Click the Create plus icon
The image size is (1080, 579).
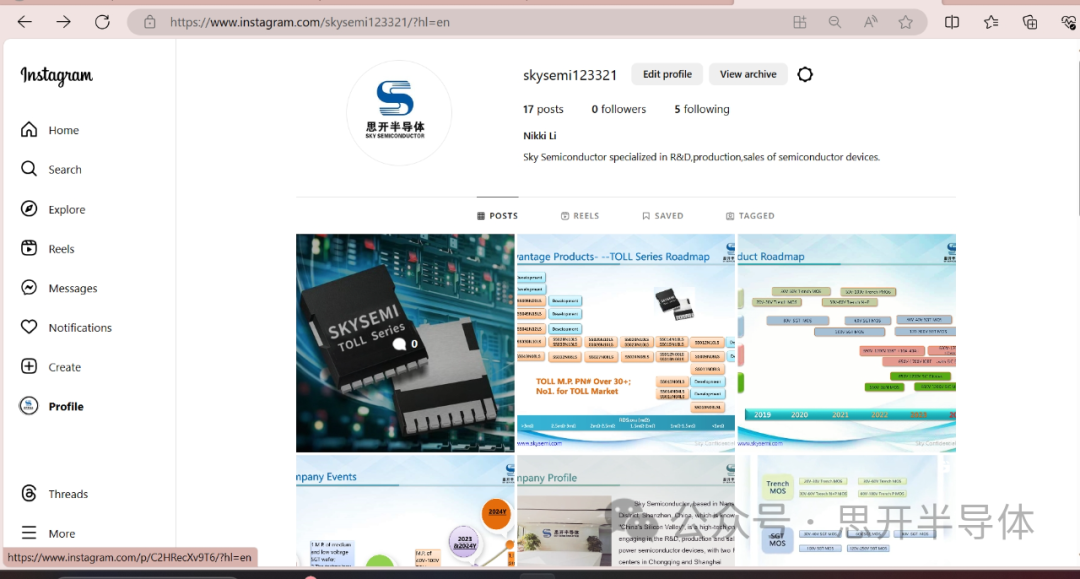point(29,366)
